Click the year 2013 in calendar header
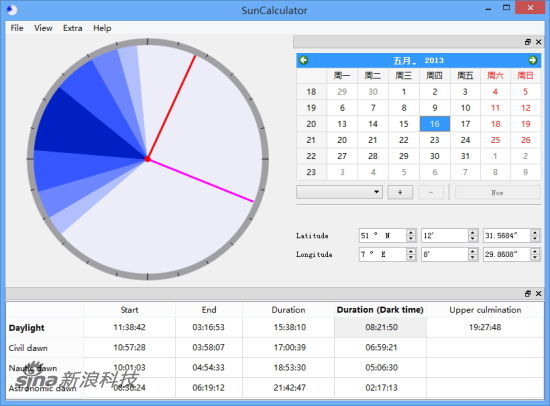The width and height of the screenshot is (550, 406). pyautogui.click(x=434, y=60)
